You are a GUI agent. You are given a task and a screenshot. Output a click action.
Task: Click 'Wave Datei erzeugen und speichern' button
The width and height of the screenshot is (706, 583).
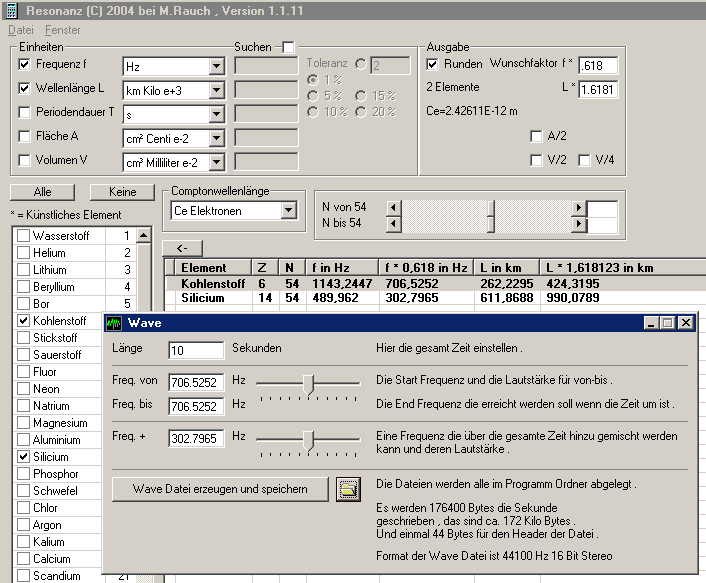(x=220, y=488)
